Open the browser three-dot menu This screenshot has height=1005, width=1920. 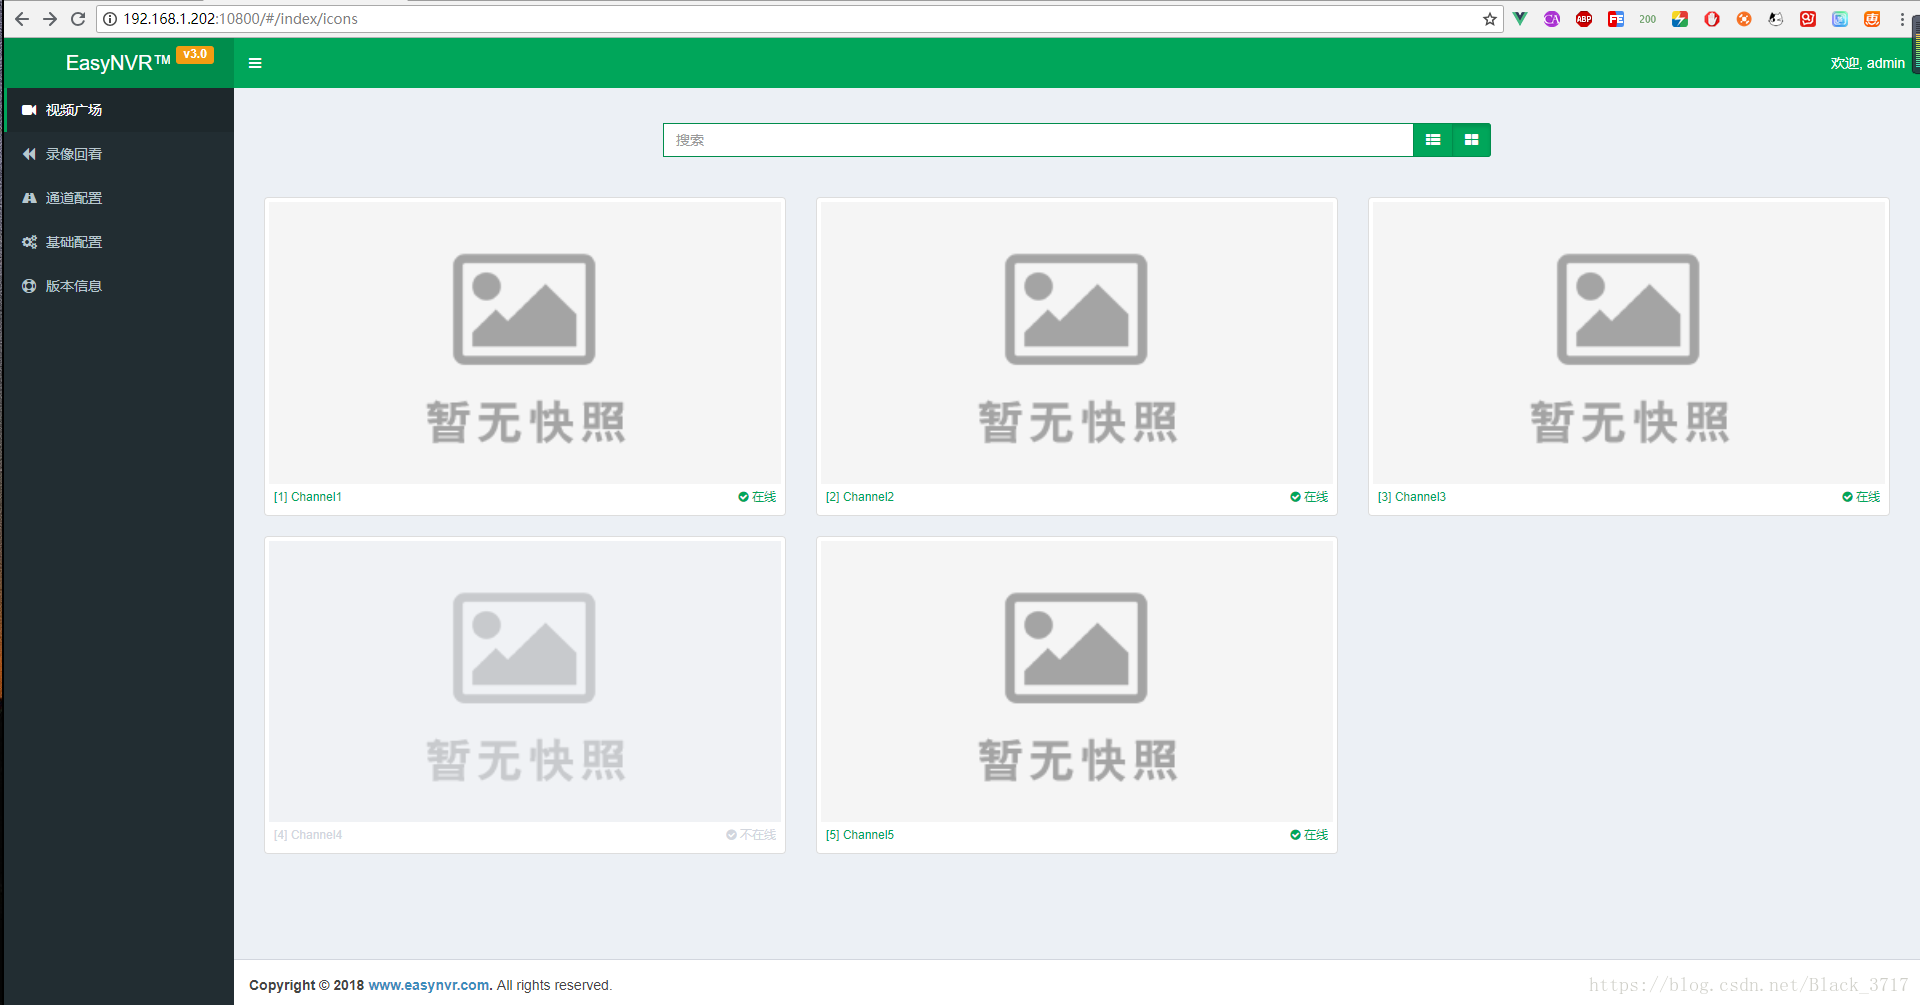[x=1902, y=19]
